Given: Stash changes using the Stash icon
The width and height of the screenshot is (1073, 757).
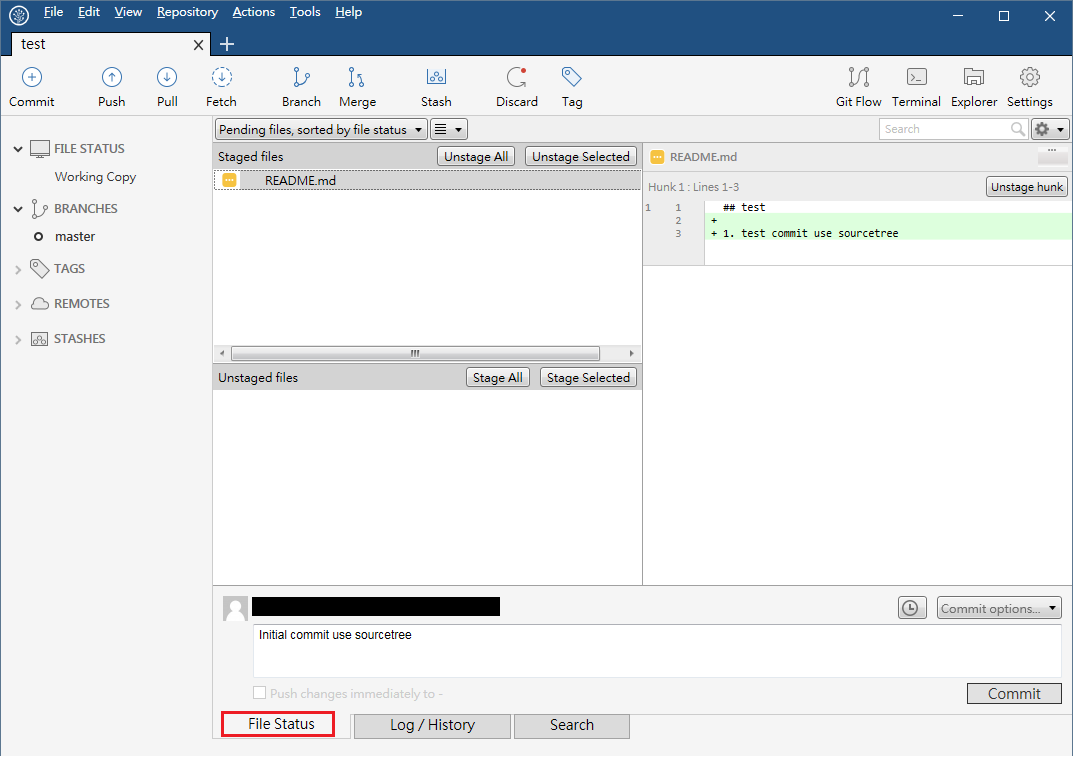Looking at the screenshot, I should (436, 78).
